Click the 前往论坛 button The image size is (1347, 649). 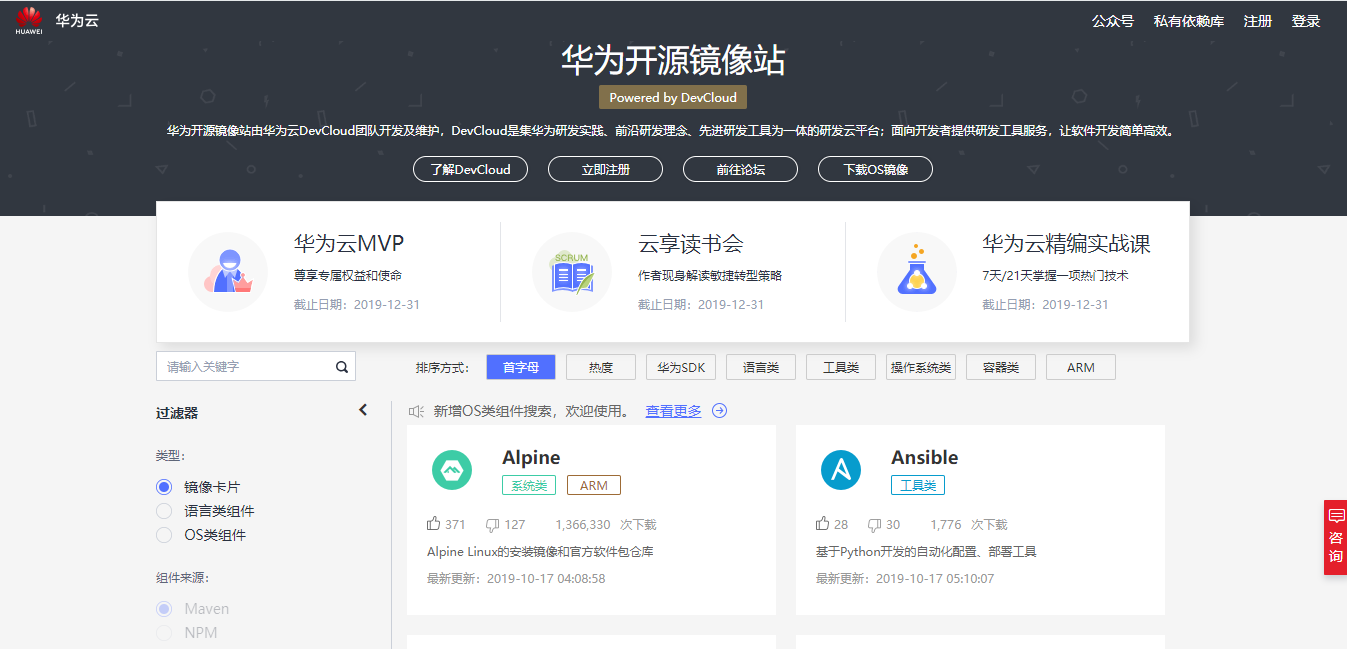740,169
